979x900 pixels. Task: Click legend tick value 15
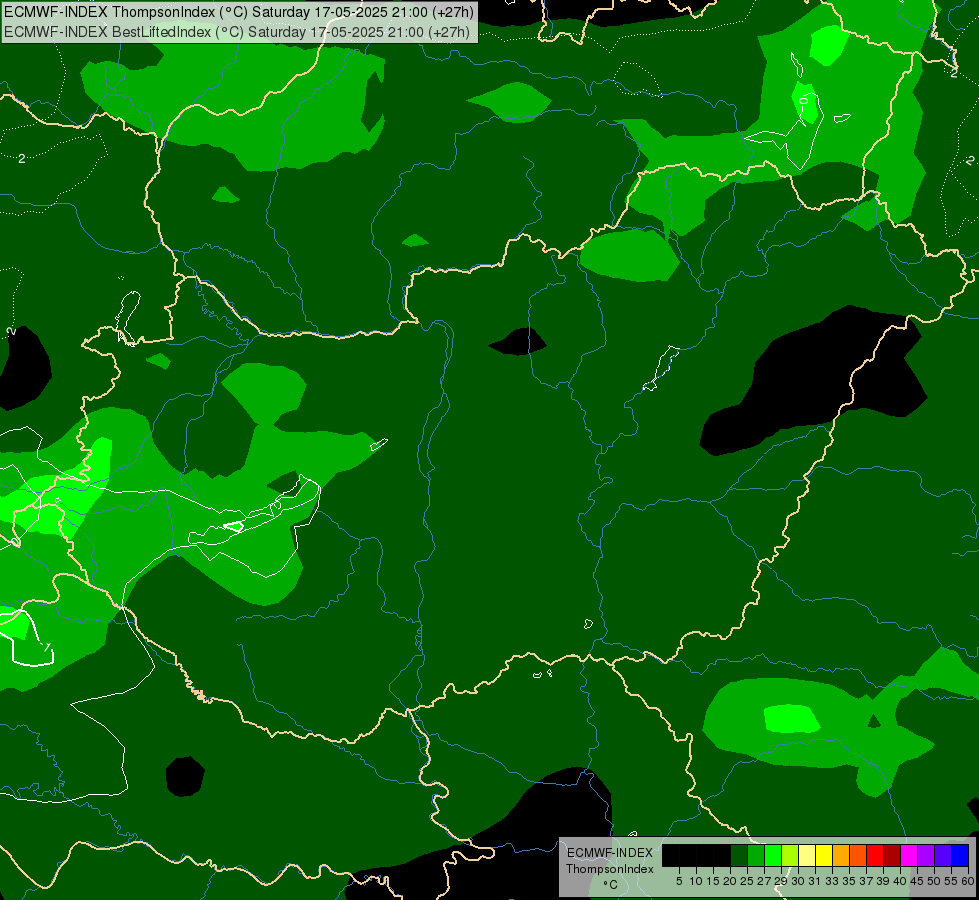tap(713, 881)
